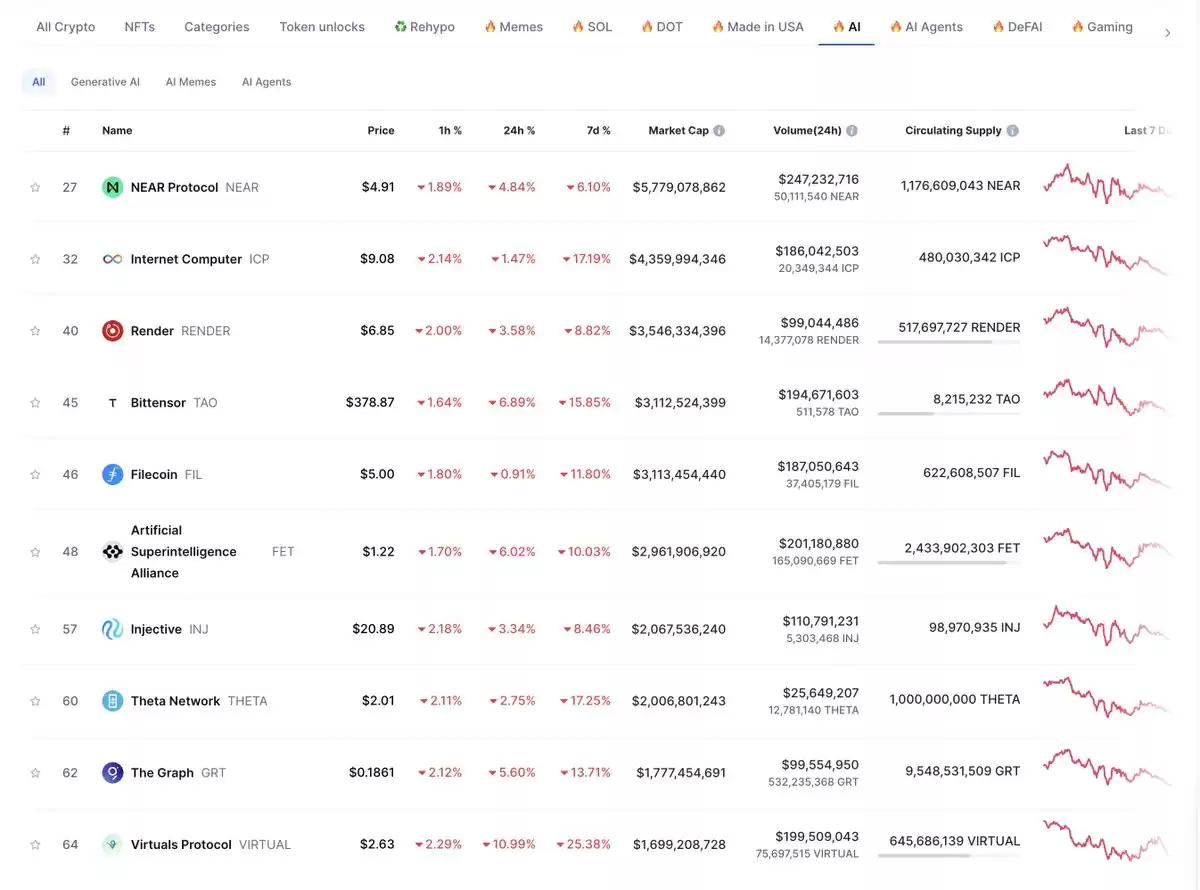Click Virtuals Protocol's 25.38% seven-day change
Screen dimensions: 1200x890
pyautogui.click(x=584, y=845)
